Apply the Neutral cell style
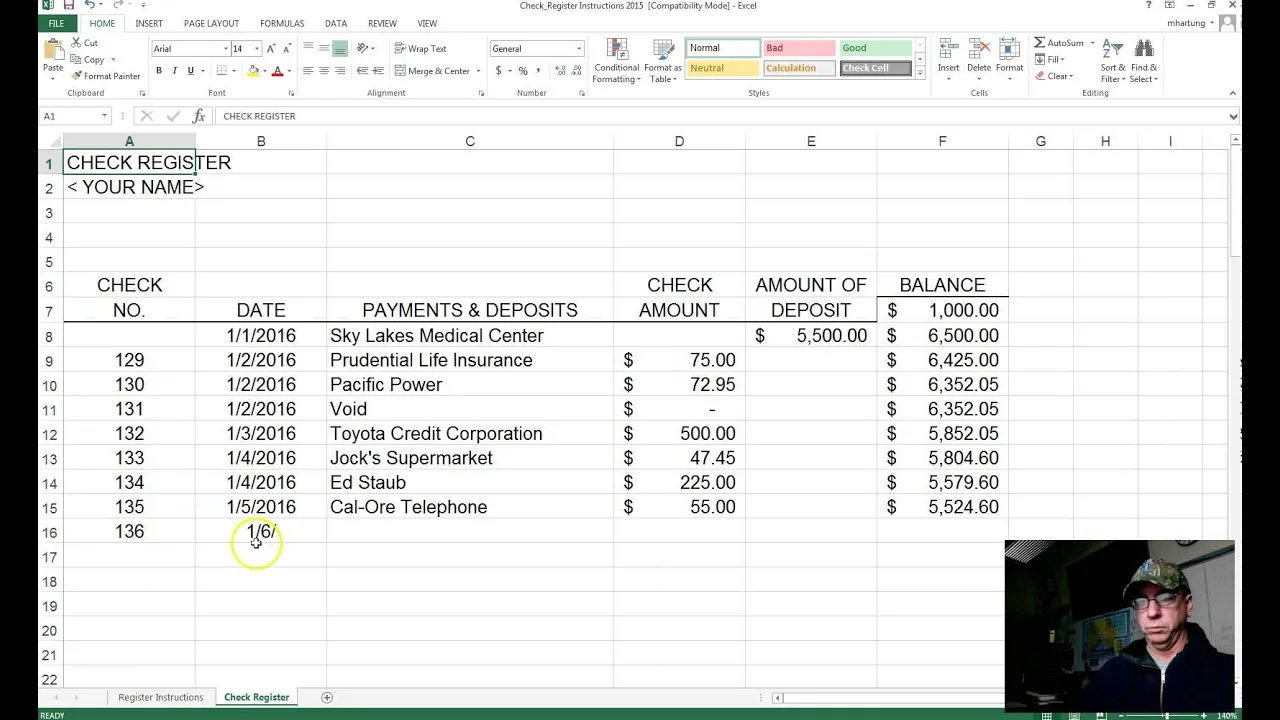This screenshot has width=1280, height=720. 722,68
